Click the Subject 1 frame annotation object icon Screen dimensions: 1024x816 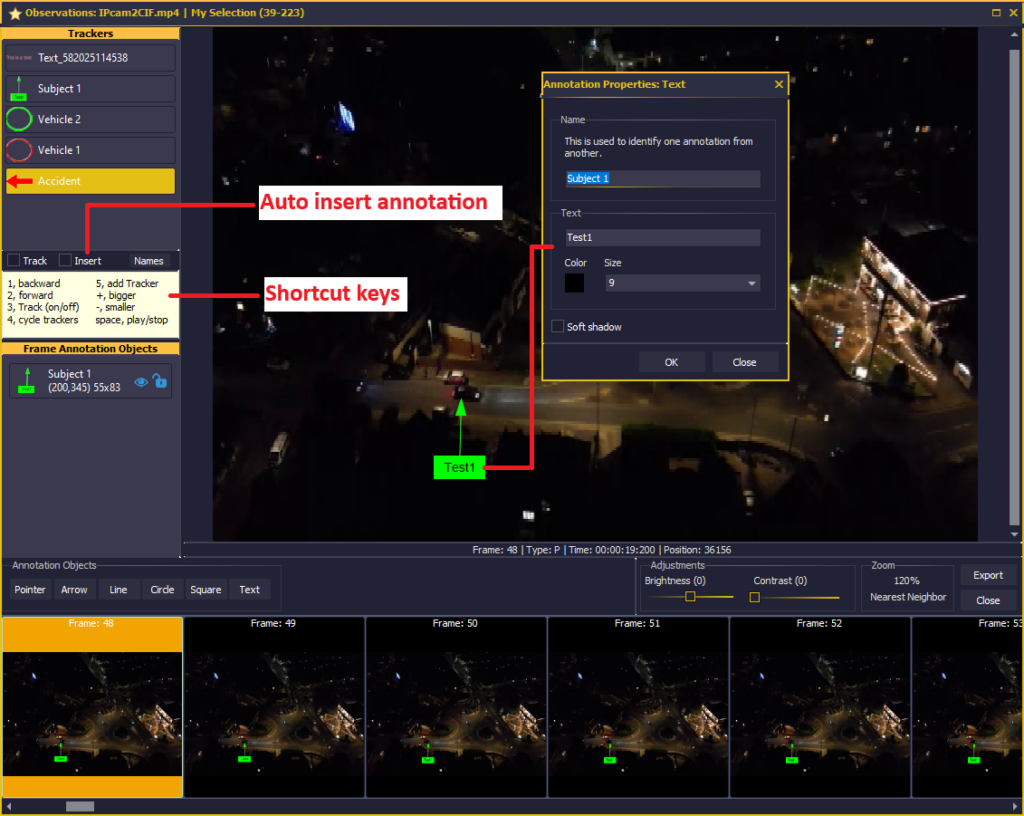pos(27,381)
